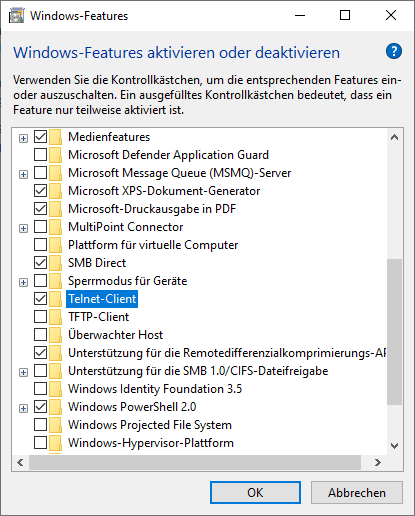Click the folder icon beside Telnet-Client

coord(56,299)
